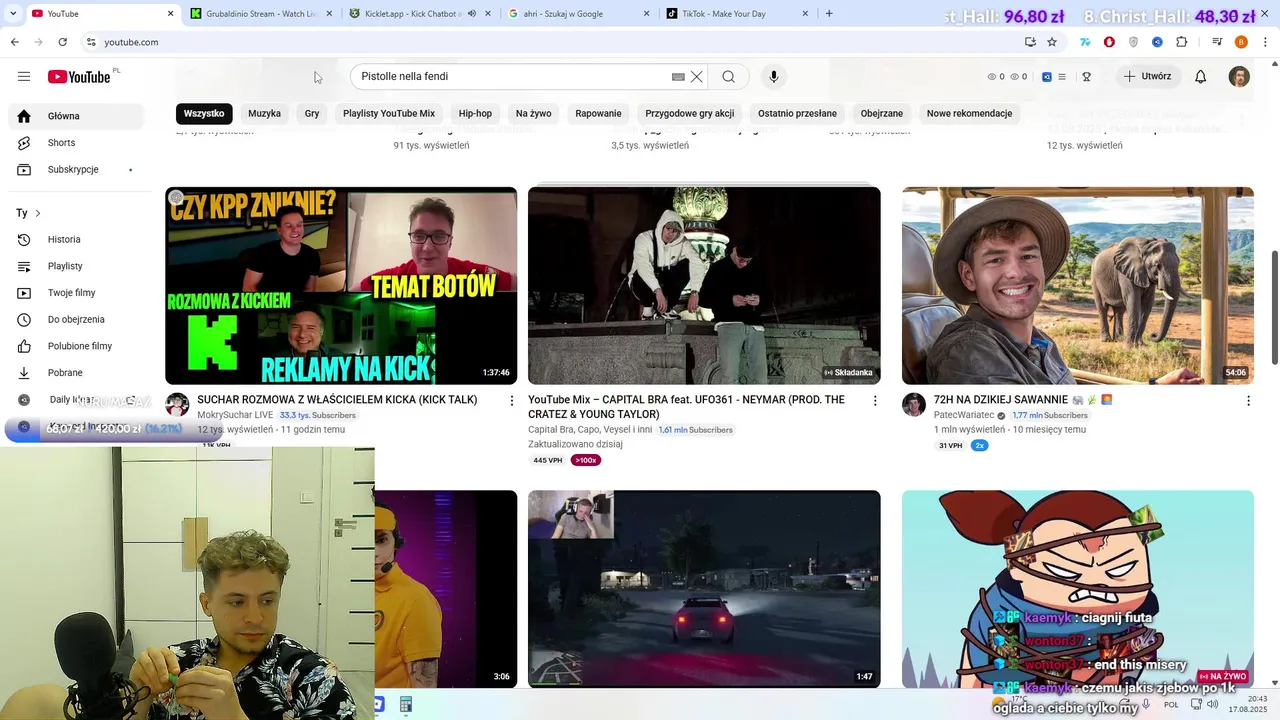Click the list-lines icon beside trophy
The height and width of the screenshot is (720, 1280).
(x=1062, y=77)
